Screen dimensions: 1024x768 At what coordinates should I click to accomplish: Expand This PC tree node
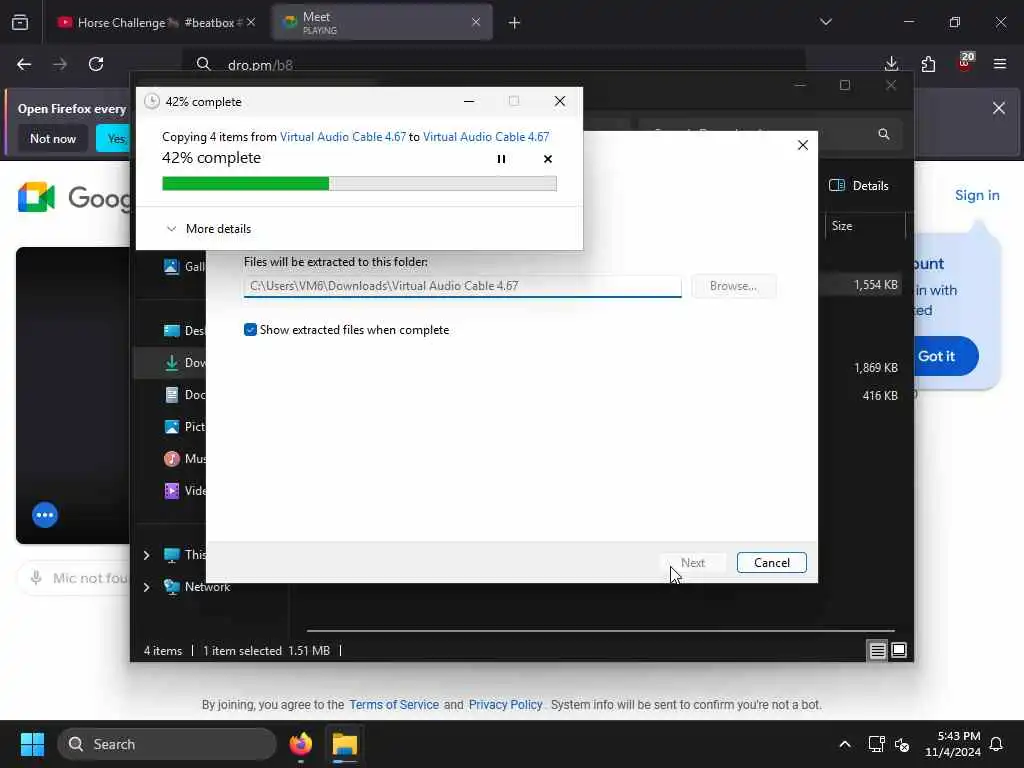tap(146, 555)
